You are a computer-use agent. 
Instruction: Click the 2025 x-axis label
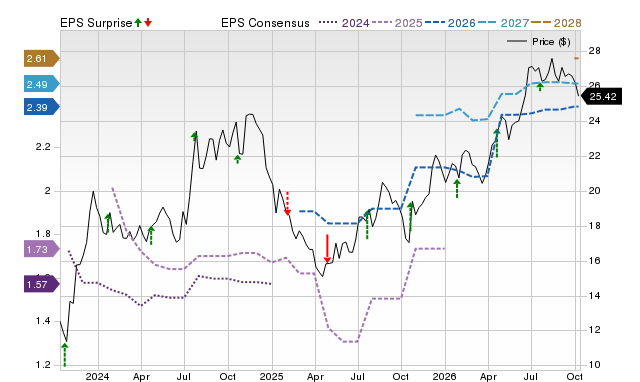click(271, 376)
